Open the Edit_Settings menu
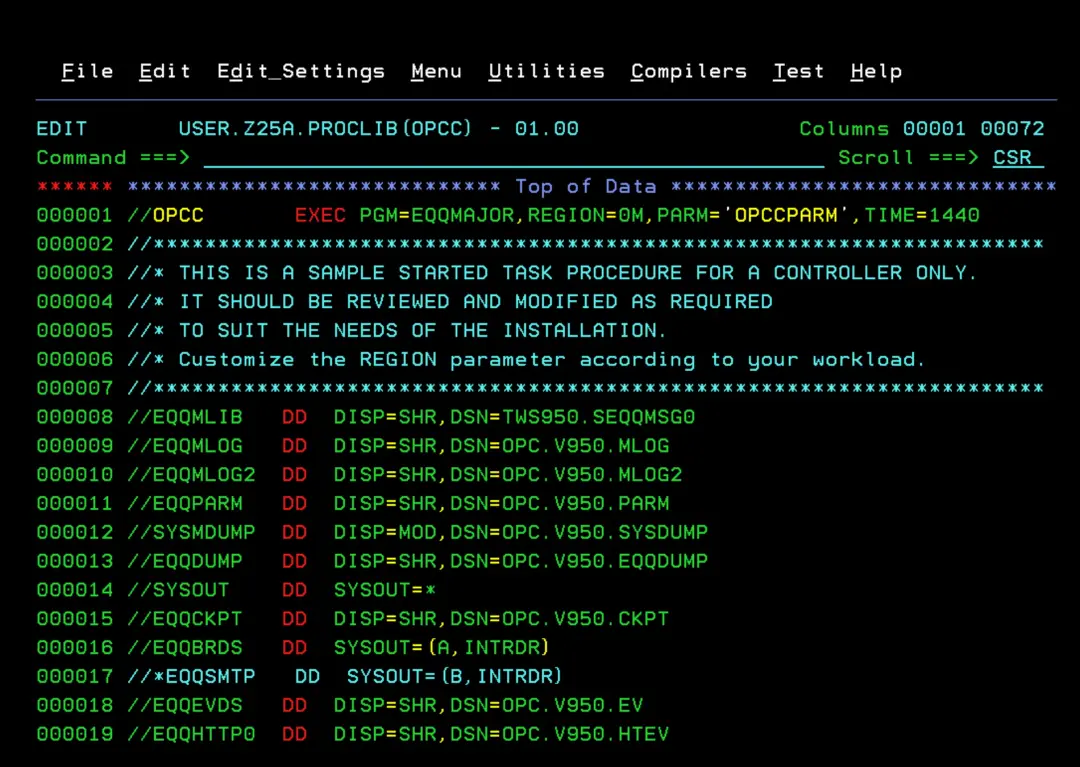The image size is (1080, 767). click(x=301, y=72)
